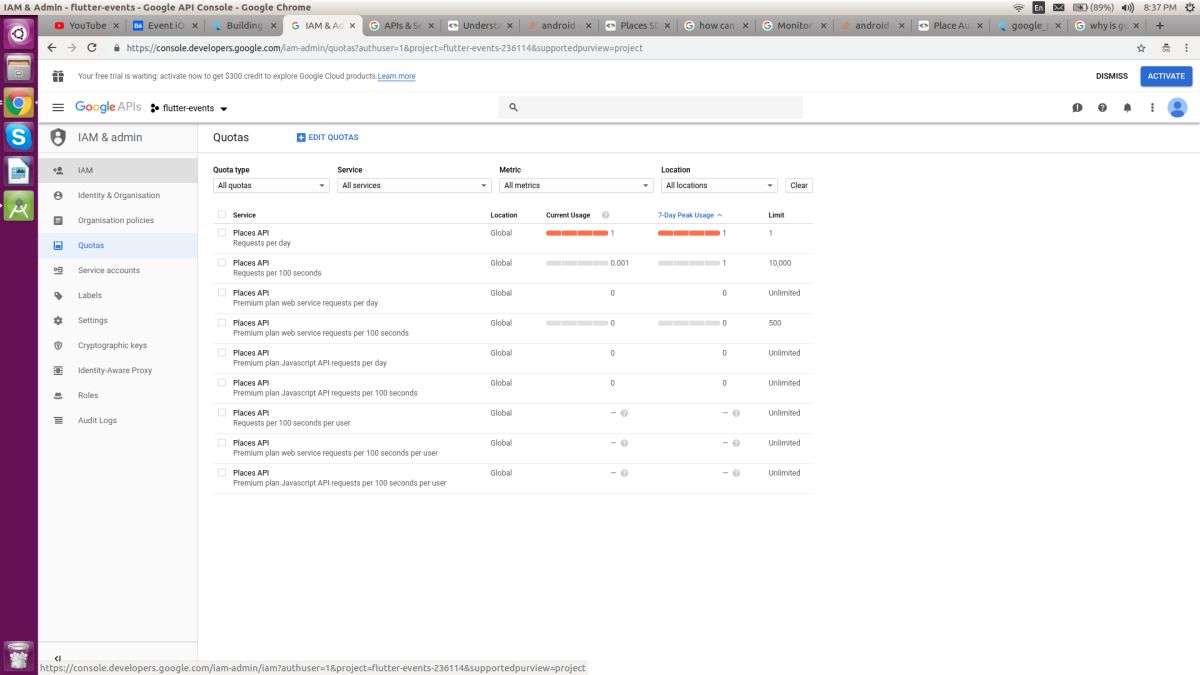Click 7-Day Peak Usage bar for Requests per day
Screen dimensions: 1200x675
click(689, 233)
